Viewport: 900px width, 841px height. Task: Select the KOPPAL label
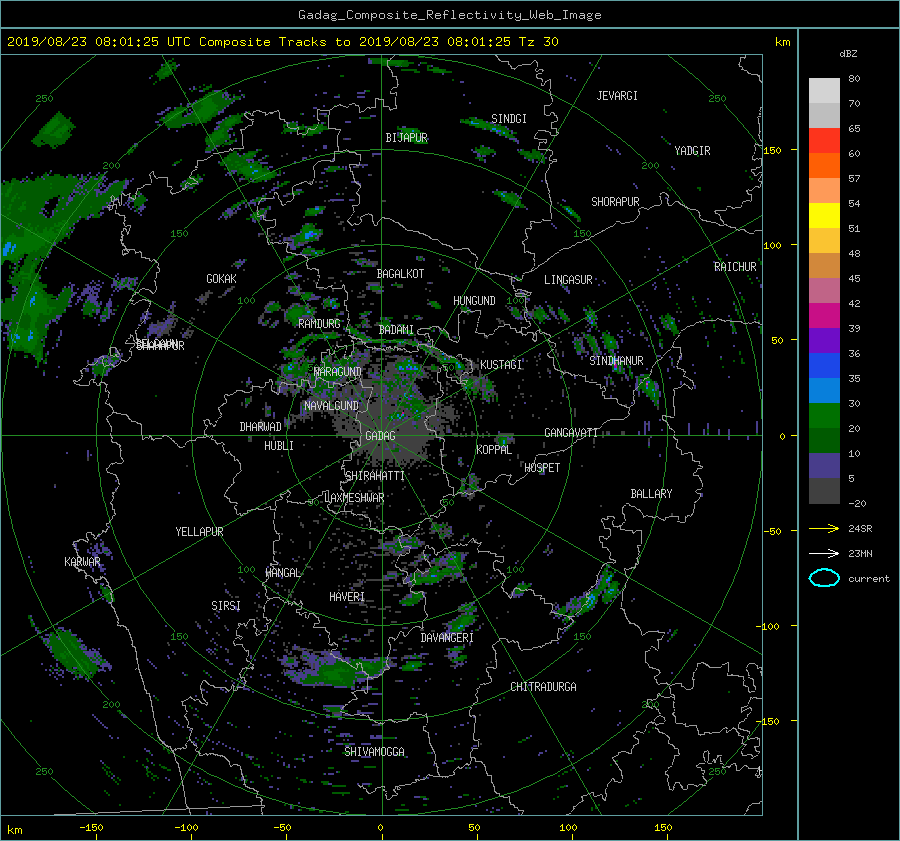pos(494,450)
